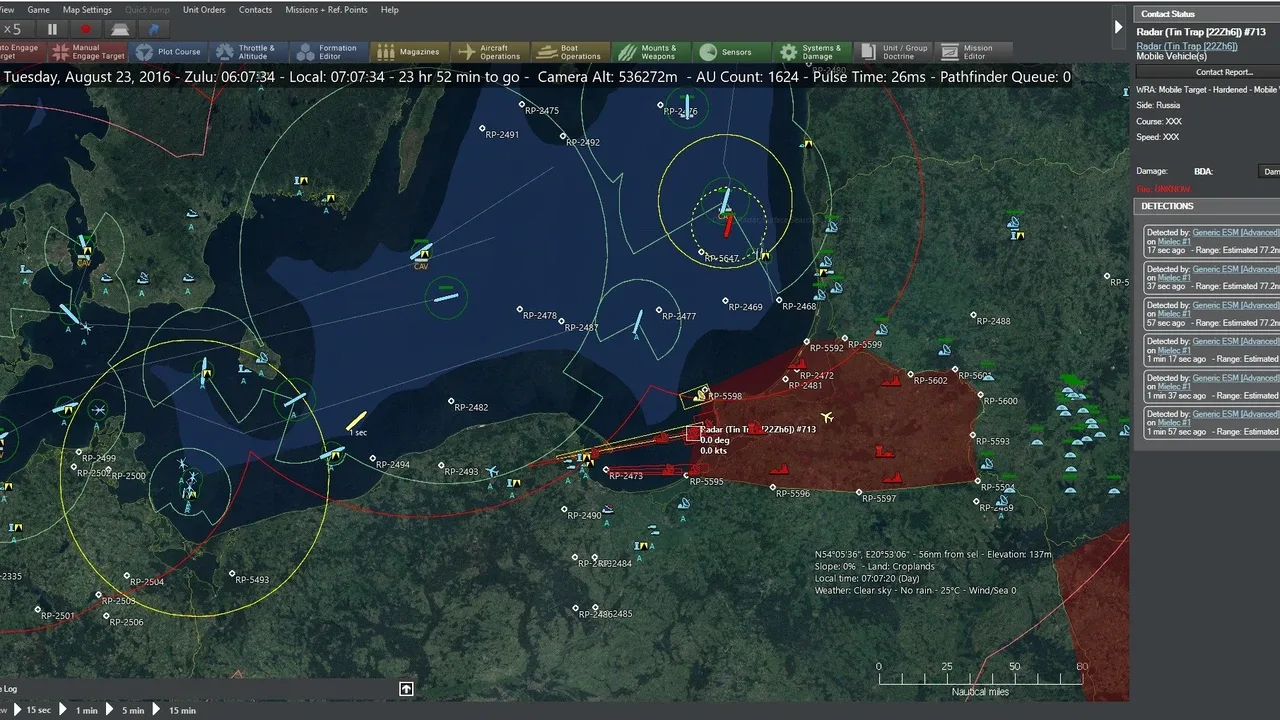
Task: Click the Manual Engage Target button
Action: tap(88, 52)
